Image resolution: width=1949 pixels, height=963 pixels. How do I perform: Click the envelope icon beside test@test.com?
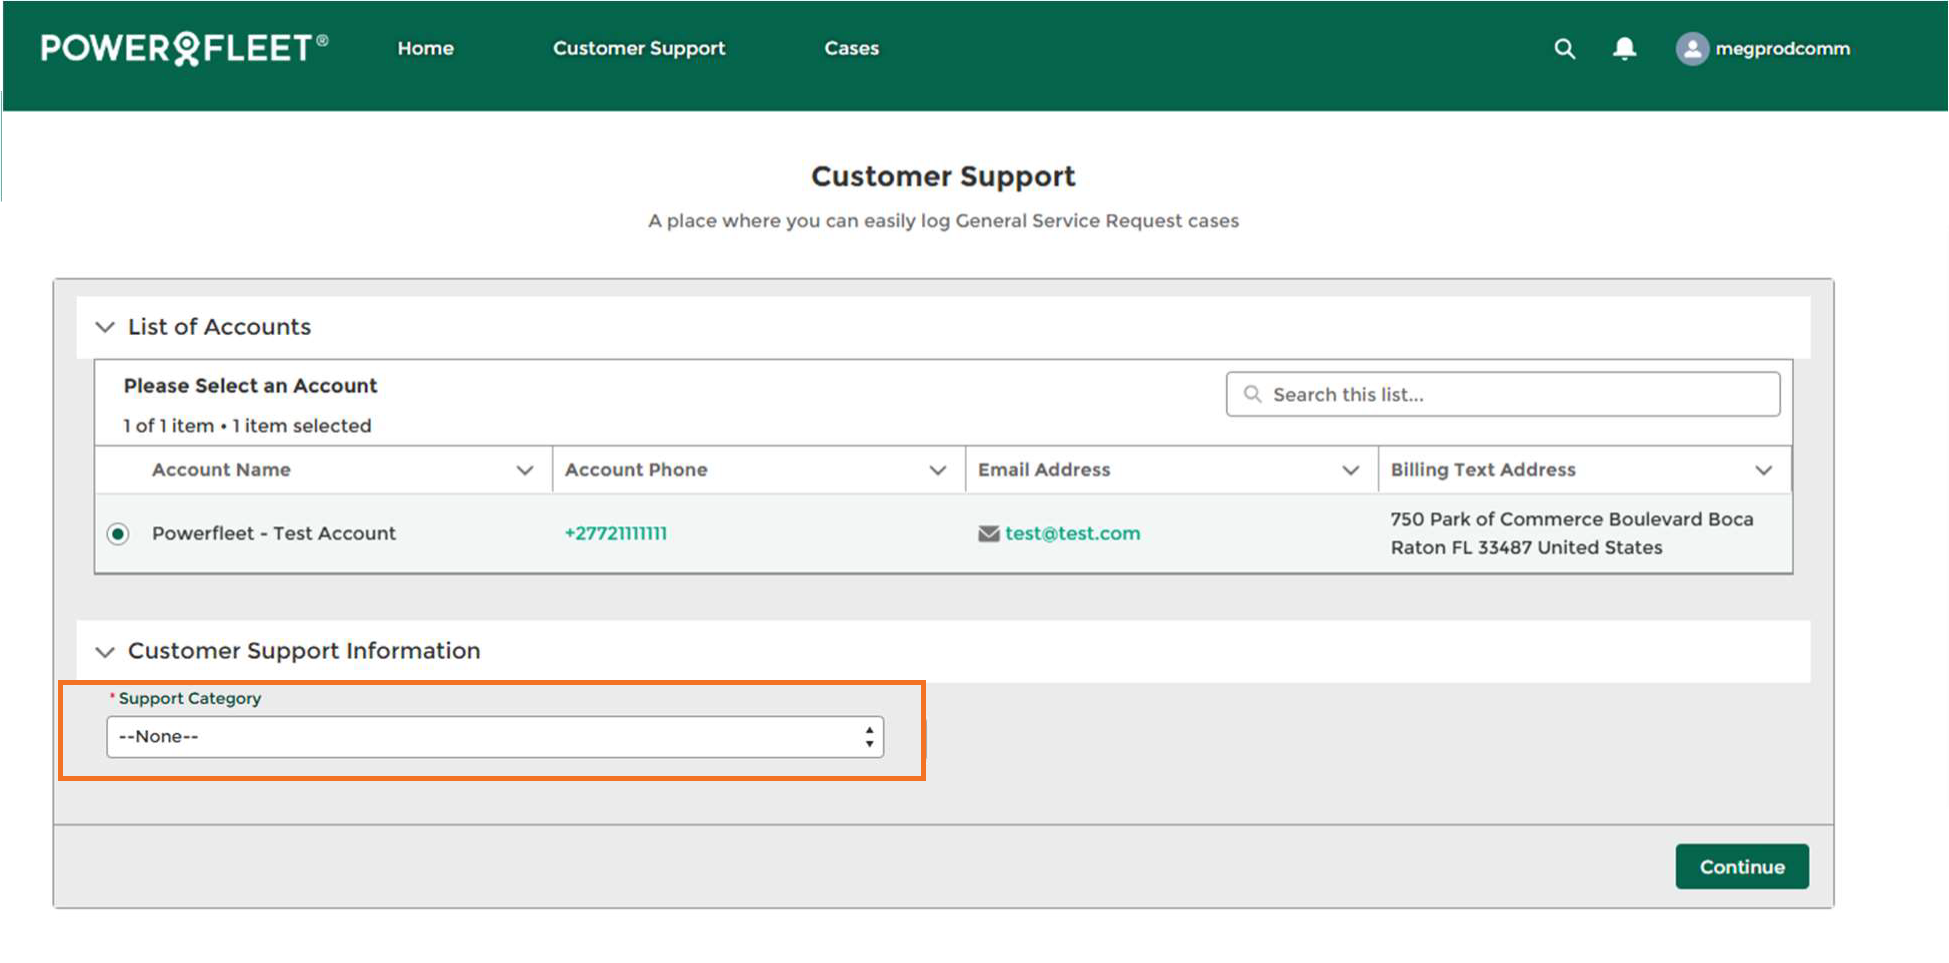[x=989, y=534]
